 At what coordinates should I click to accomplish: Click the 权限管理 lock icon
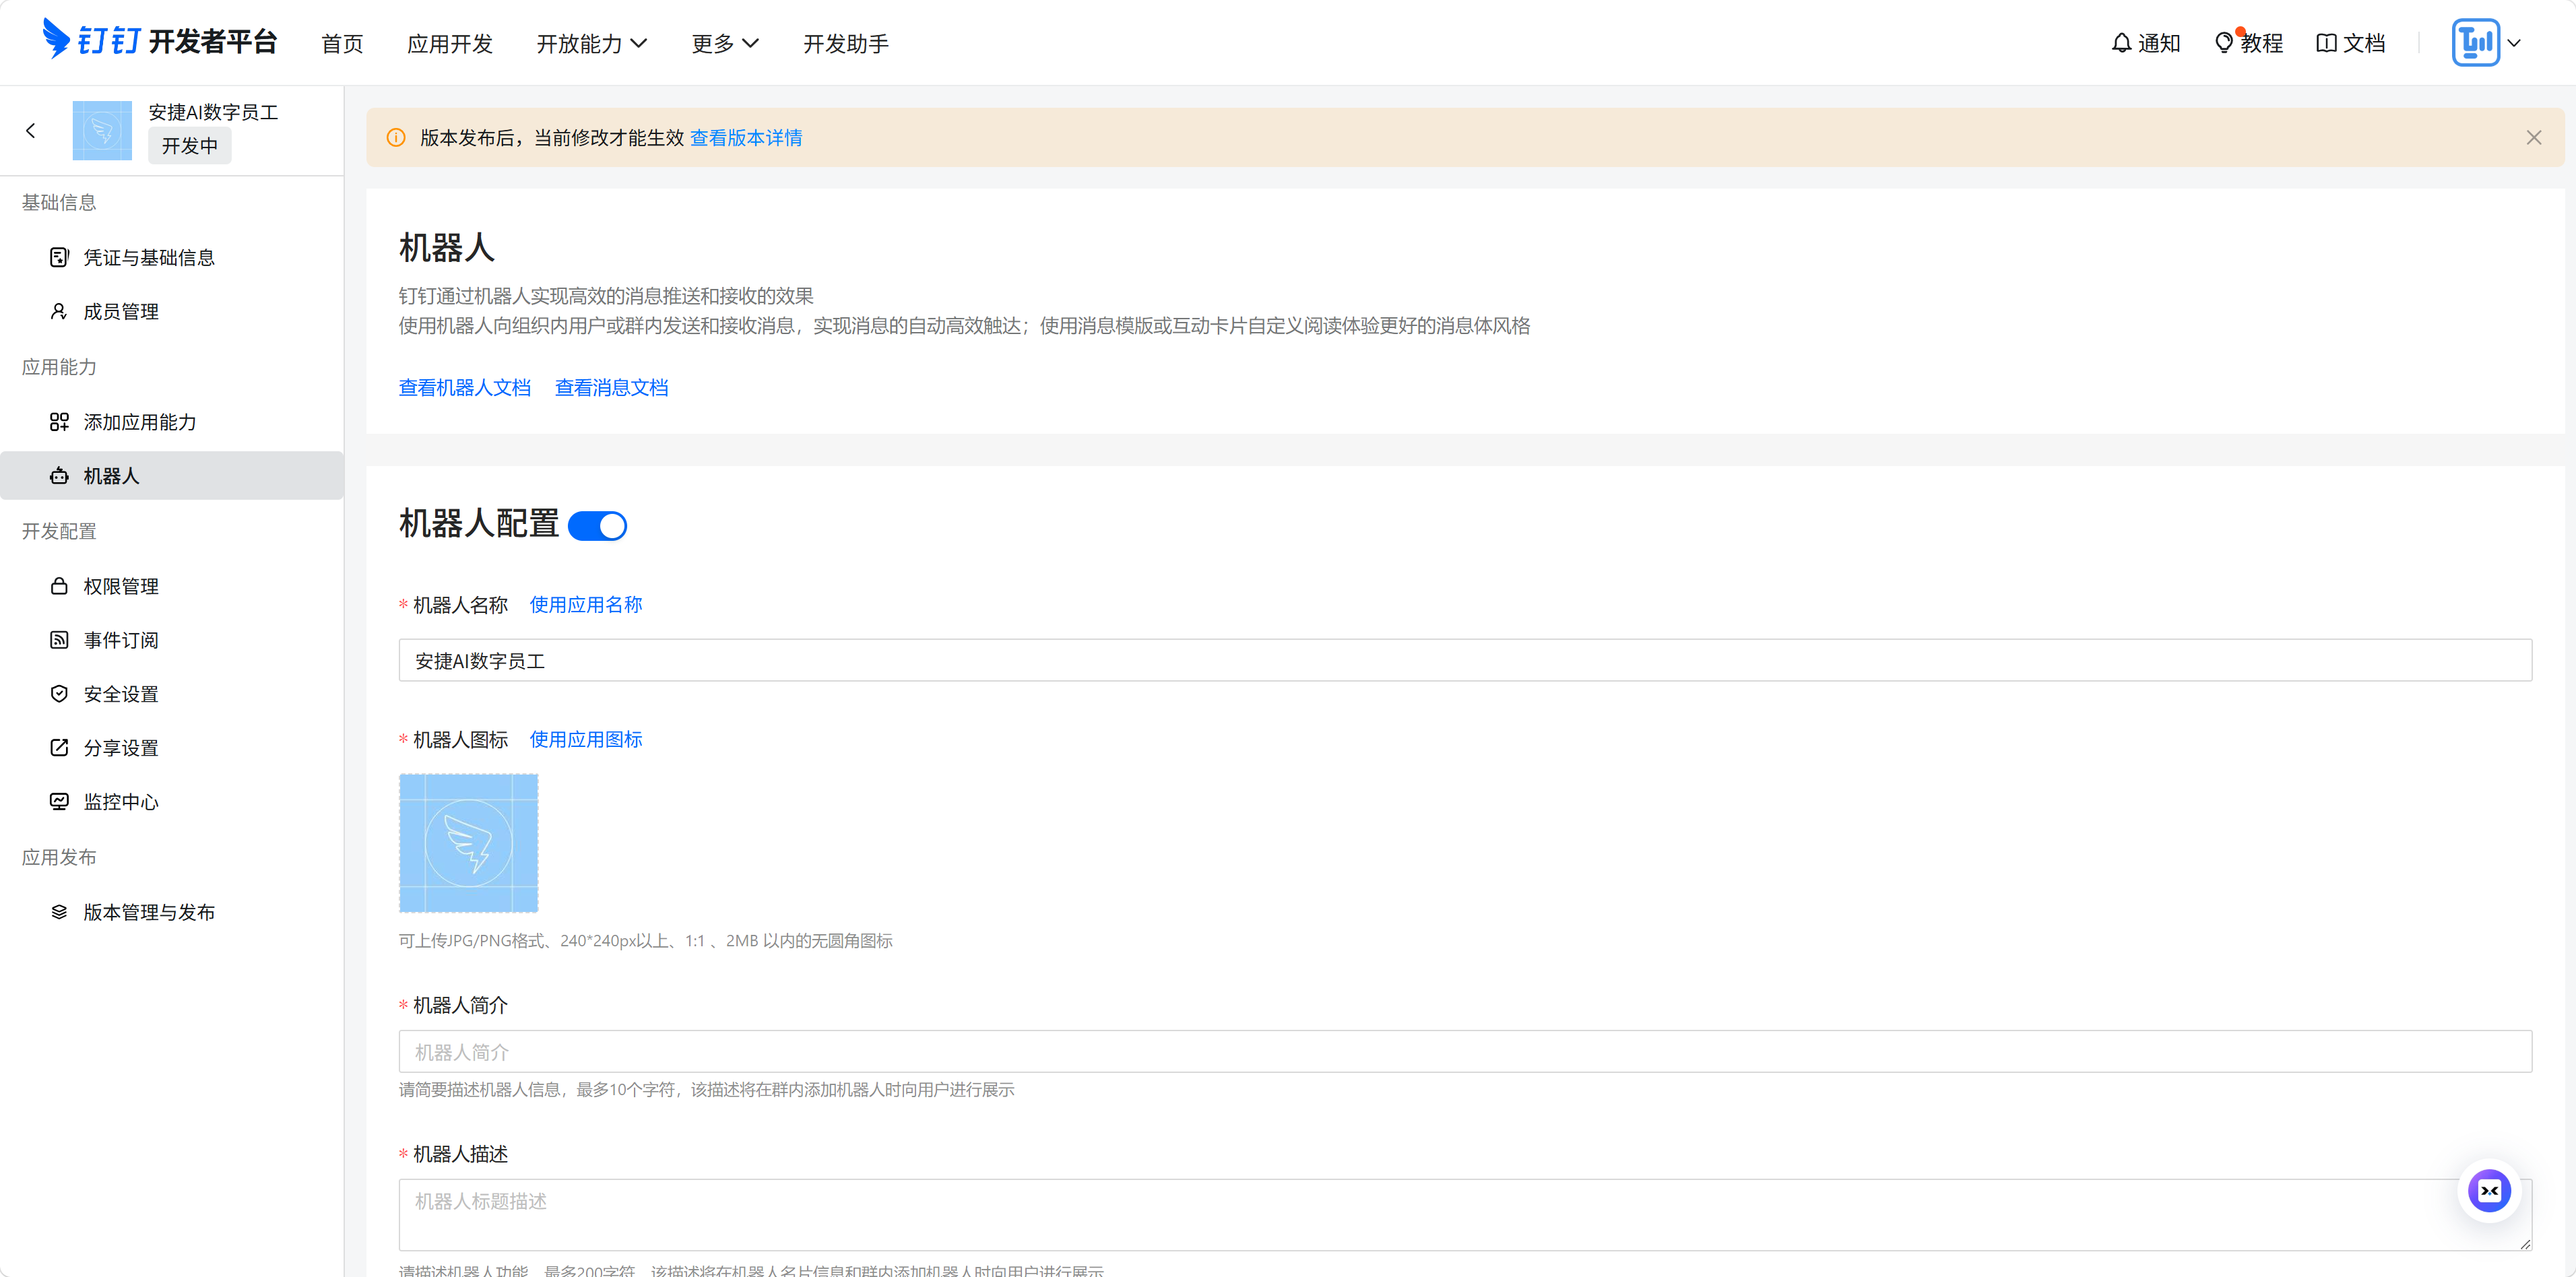59,586
